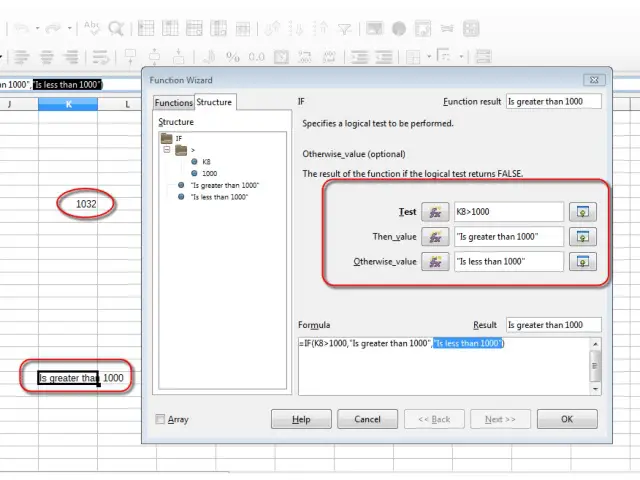
Task: Click the percent format toolbar icon
Action: (232, 57)
